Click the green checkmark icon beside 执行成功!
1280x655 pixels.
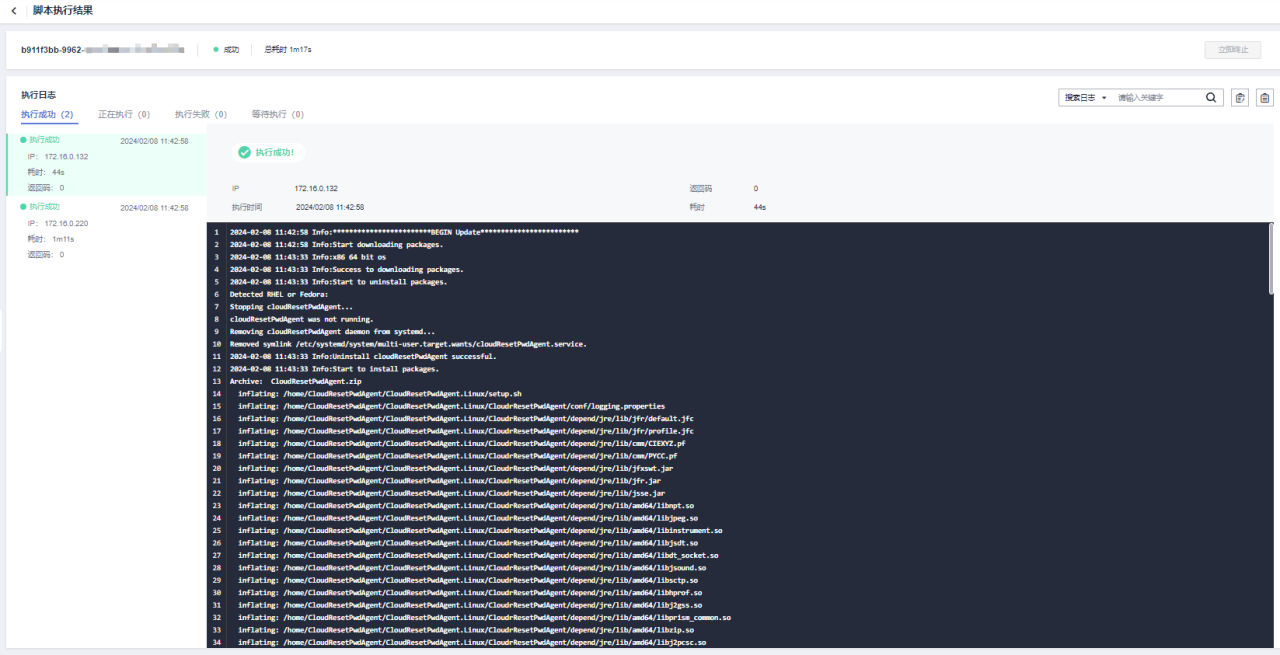(244, 152)
